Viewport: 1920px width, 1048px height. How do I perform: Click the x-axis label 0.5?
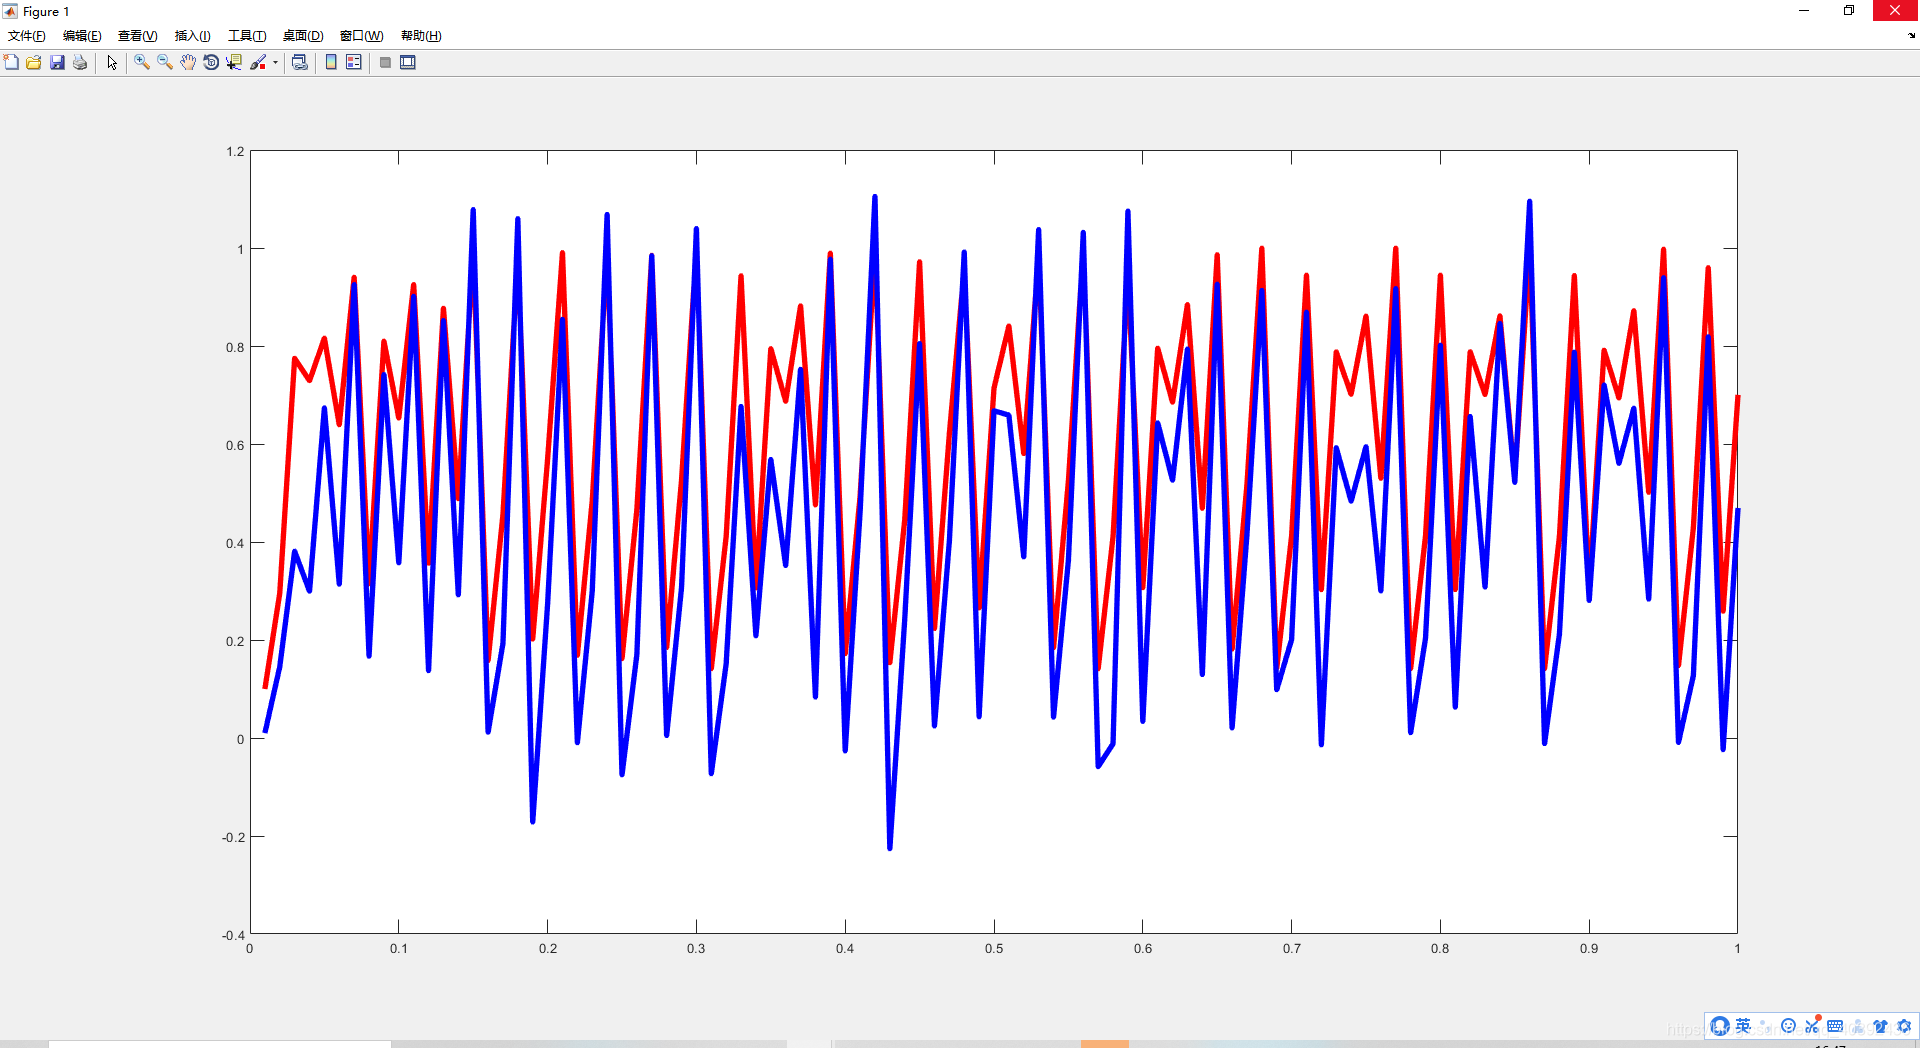point(994,949)
